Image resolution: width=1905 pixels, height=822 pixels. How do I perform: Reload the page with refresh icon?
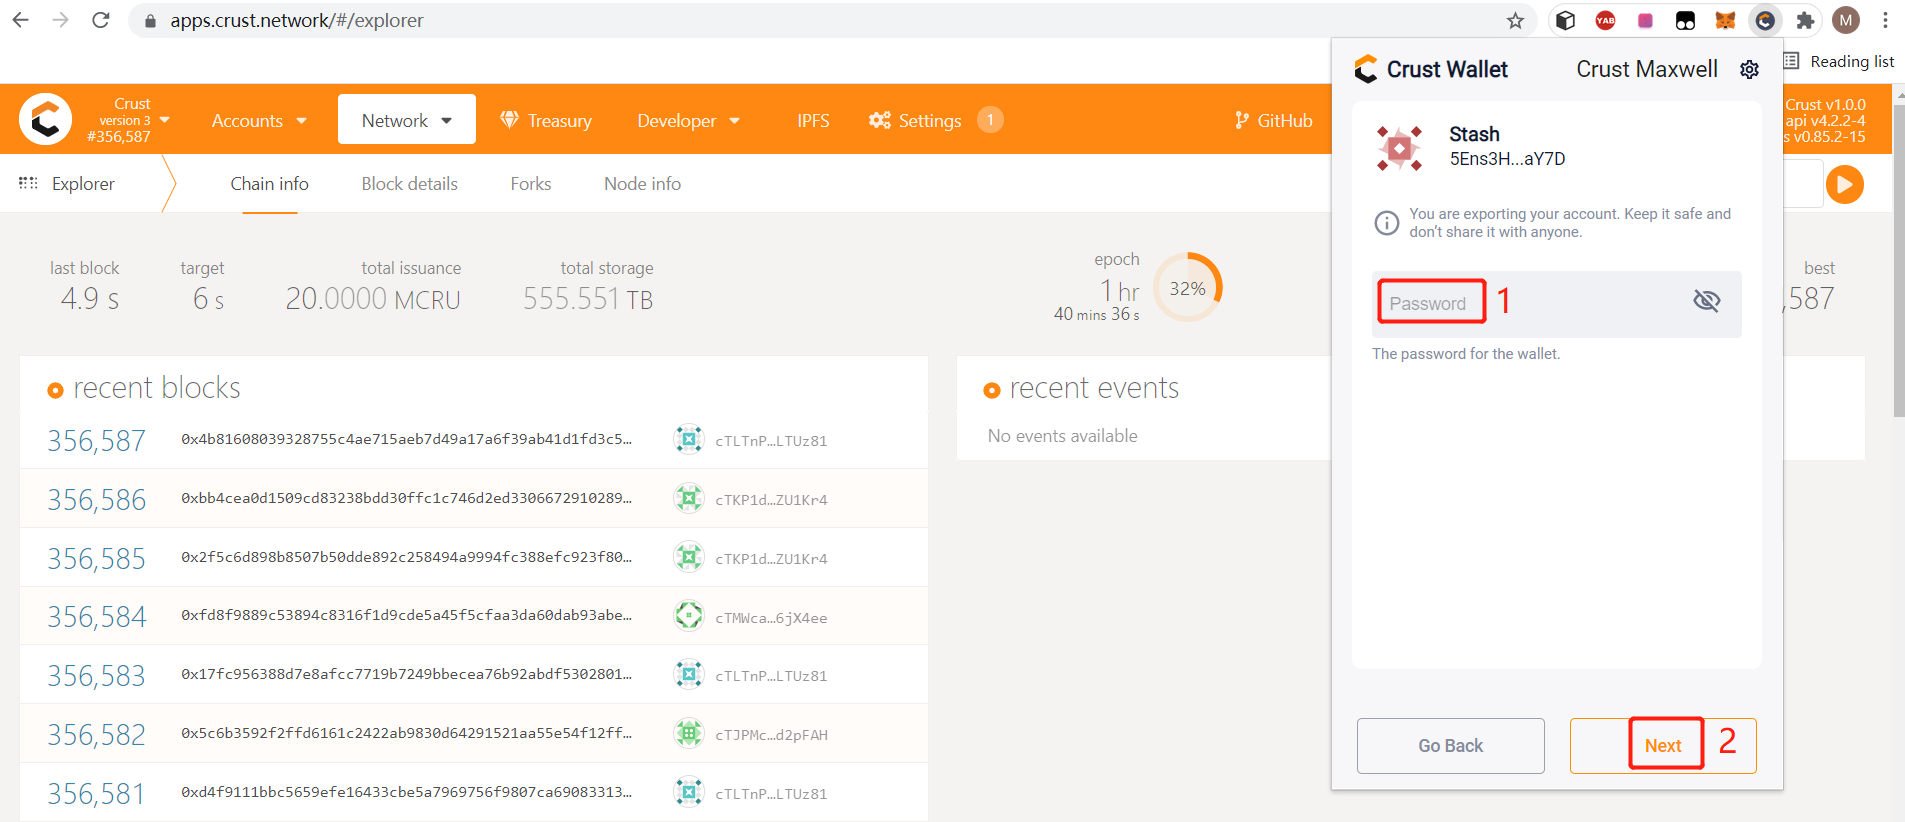click(101, 20)
